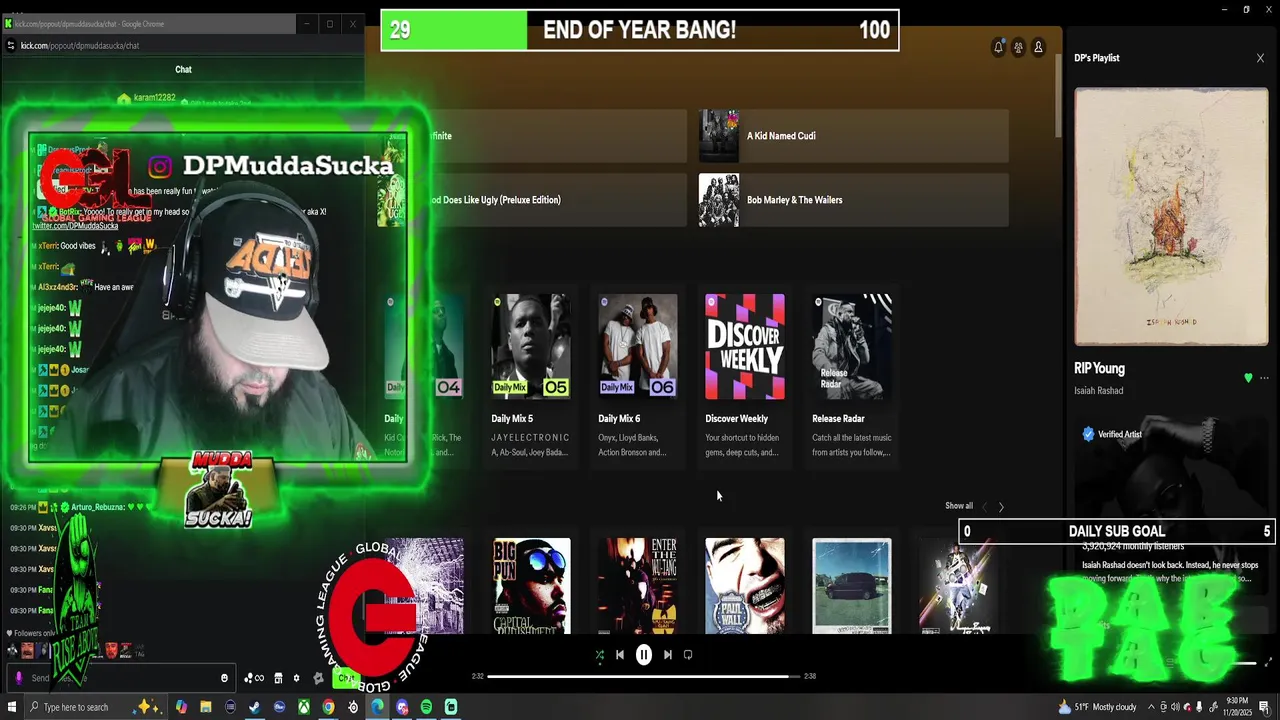This screenshot has height=720, width=1280.
Task: Click Show all link
Action: click(959, 506)
